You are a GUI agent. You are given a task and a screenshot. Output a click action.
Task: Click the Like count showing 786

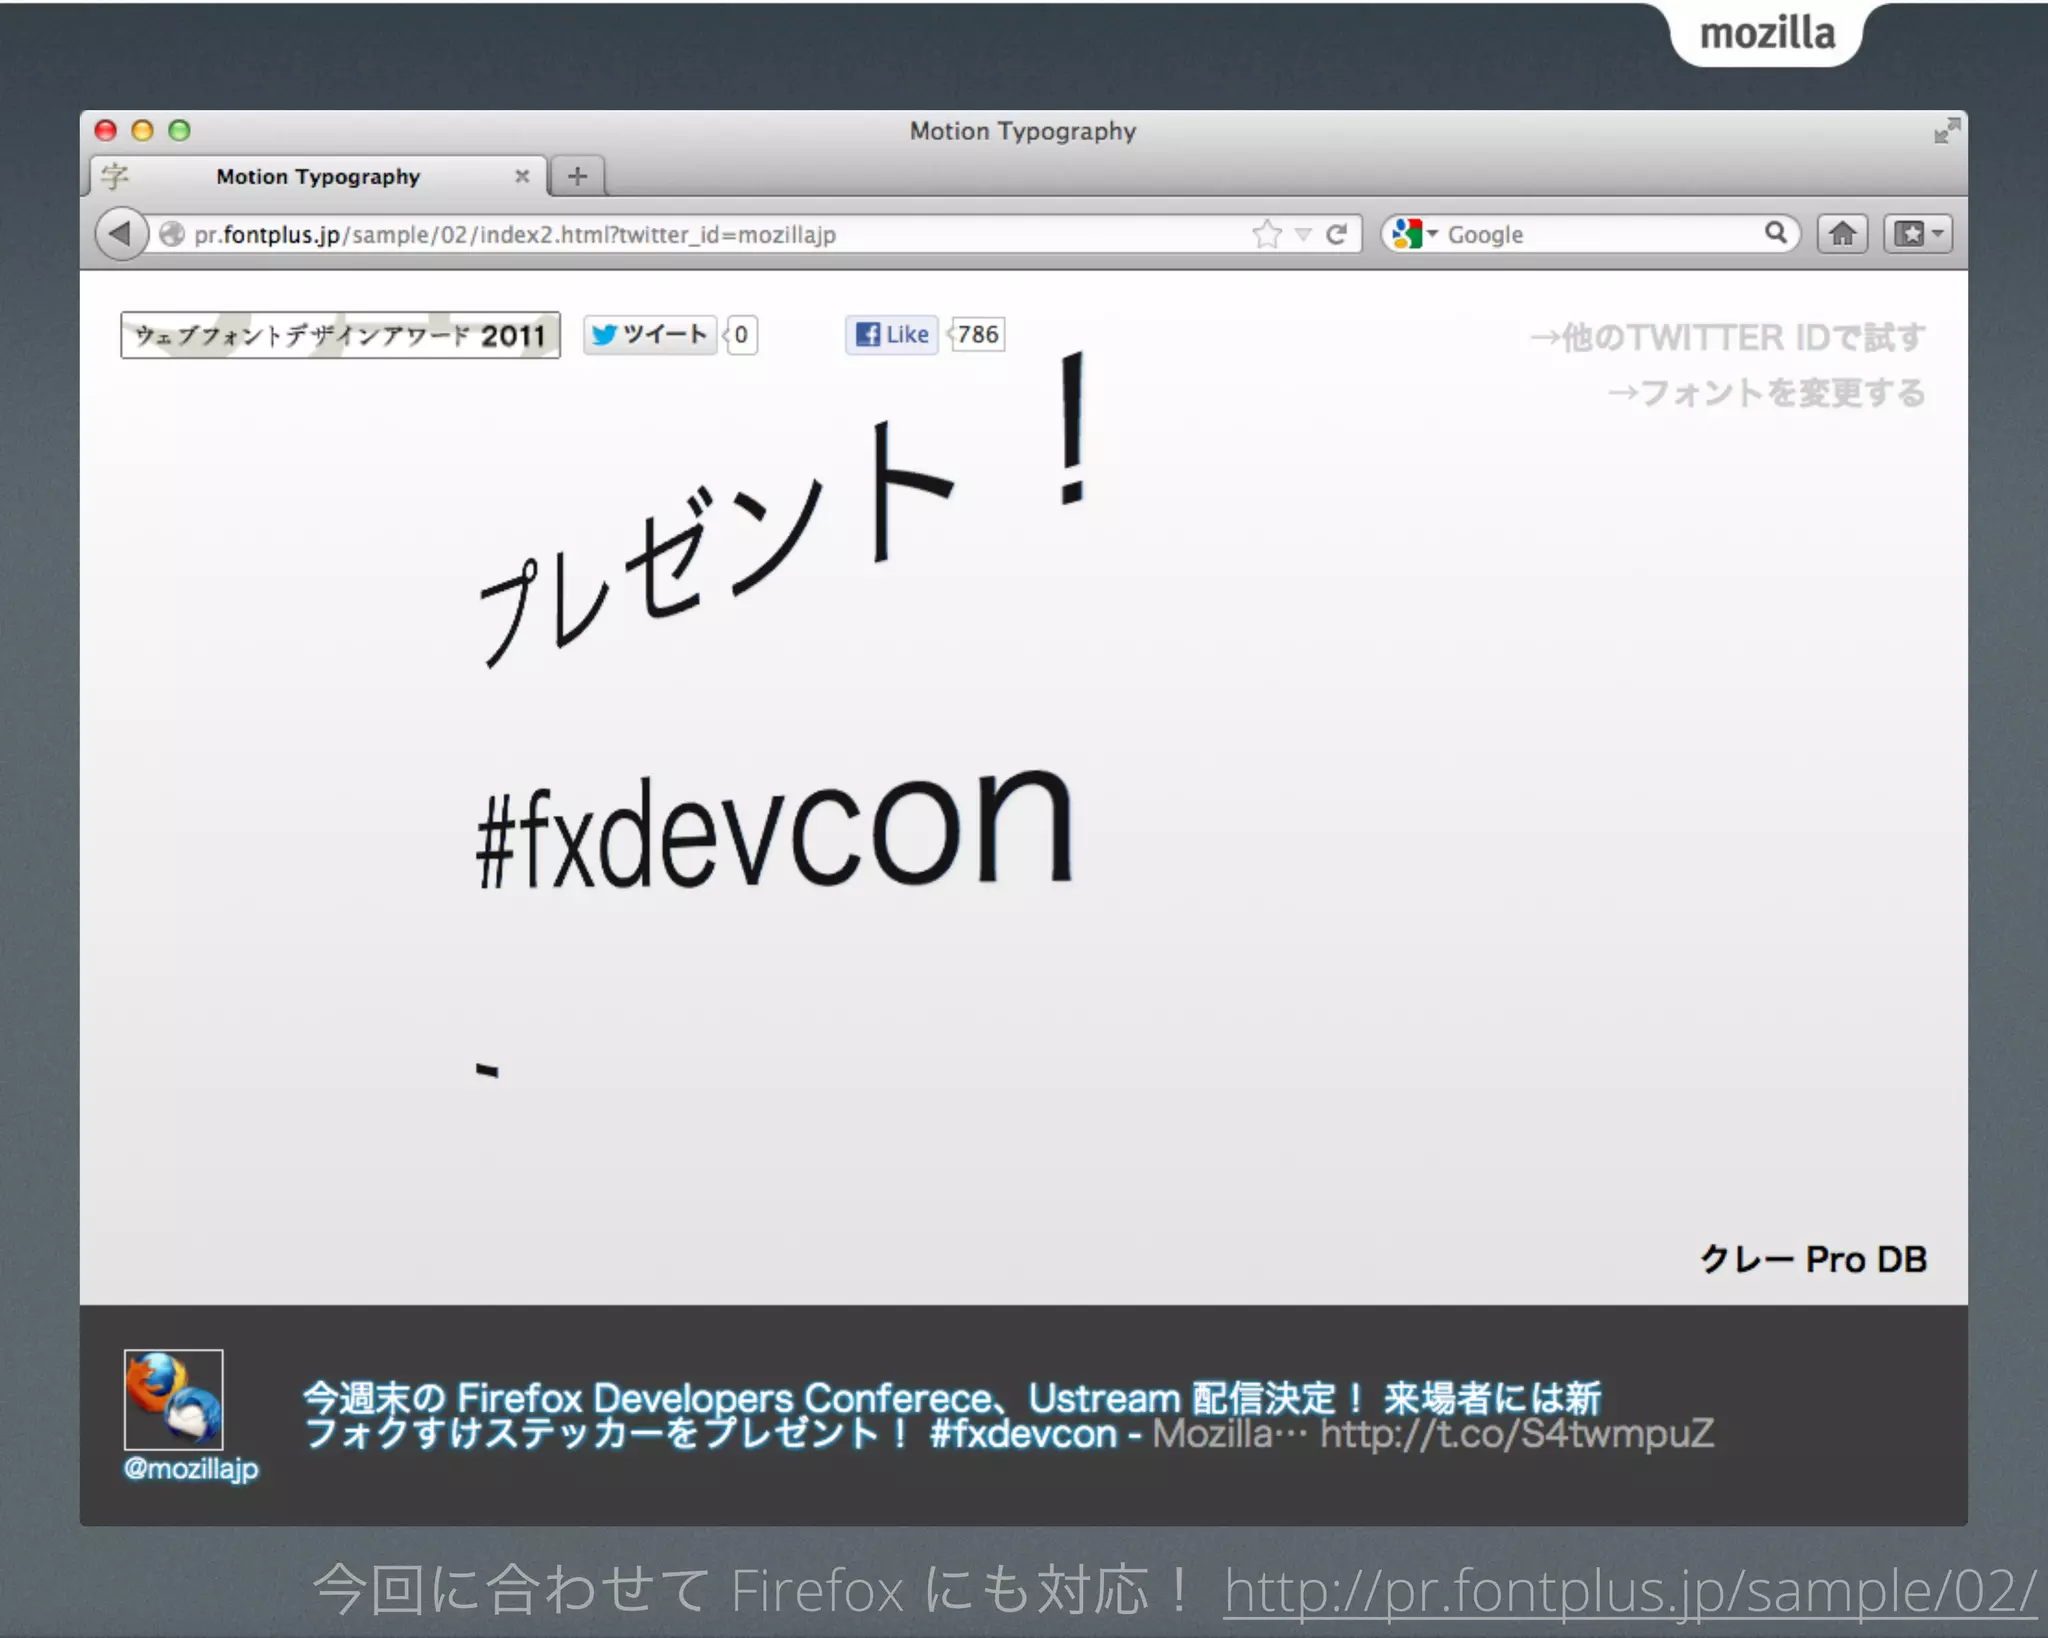[x=977, y=334]
